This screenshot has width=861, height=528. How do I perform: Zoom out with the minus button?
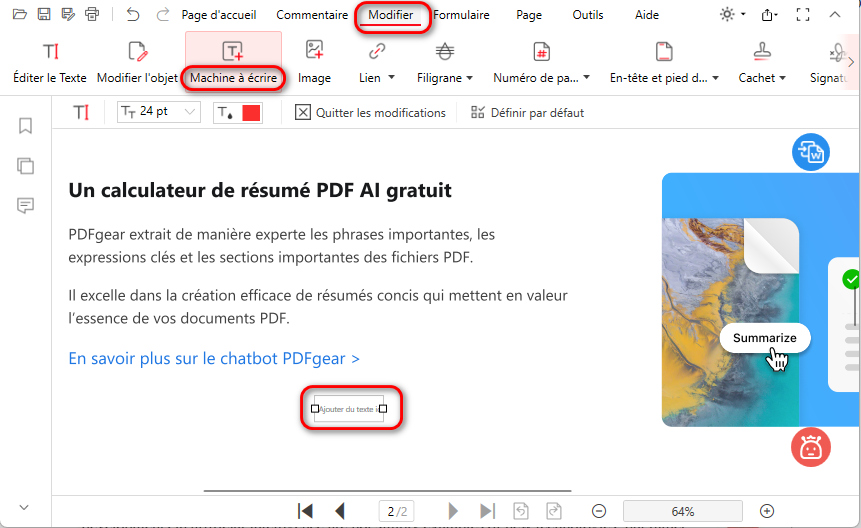pos(599,512)
